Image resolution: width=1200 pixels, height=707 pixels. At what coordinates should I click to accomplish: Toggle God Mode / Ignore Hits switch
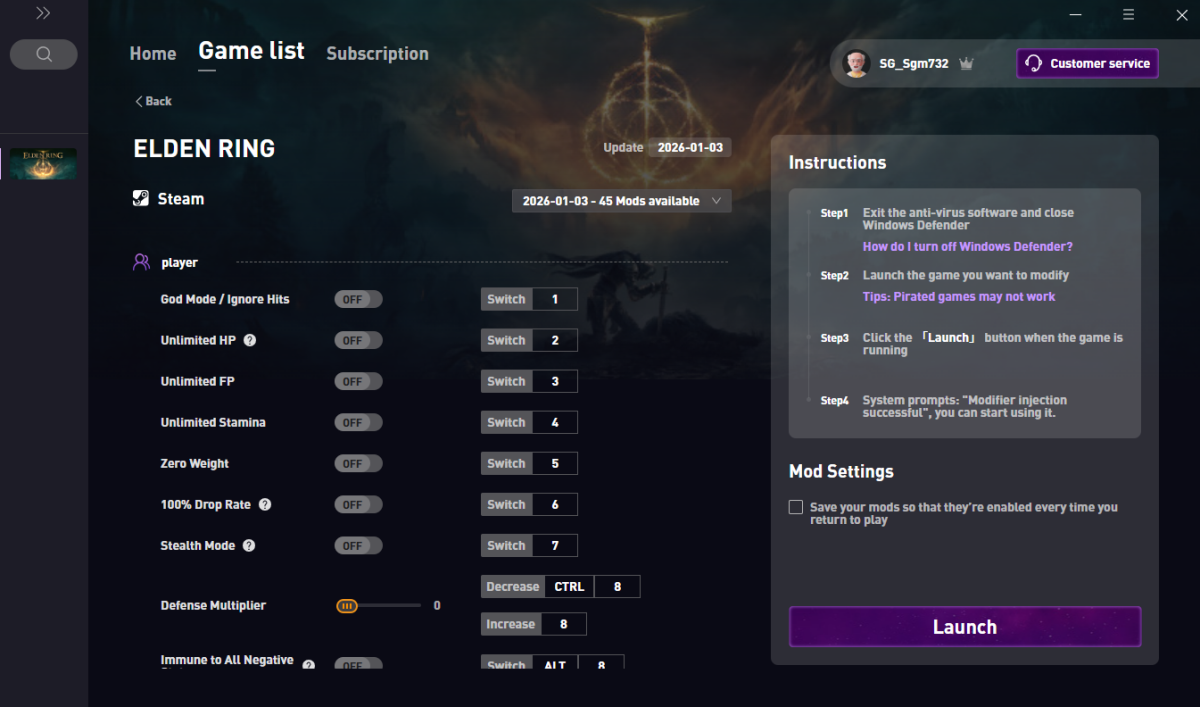point(358,299)
